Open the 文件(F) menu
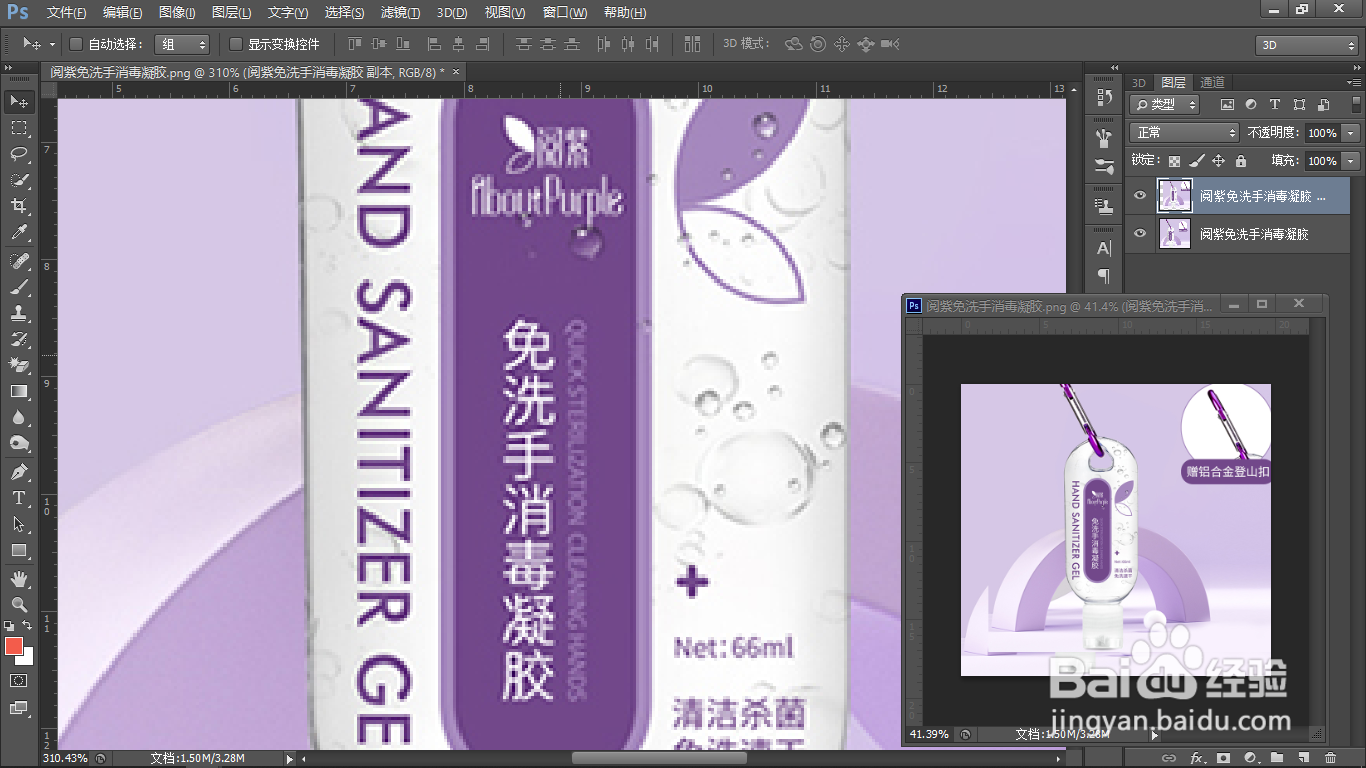Image resolution: width=1366 pixels, height=768 pixels. (x=67, y=13)
